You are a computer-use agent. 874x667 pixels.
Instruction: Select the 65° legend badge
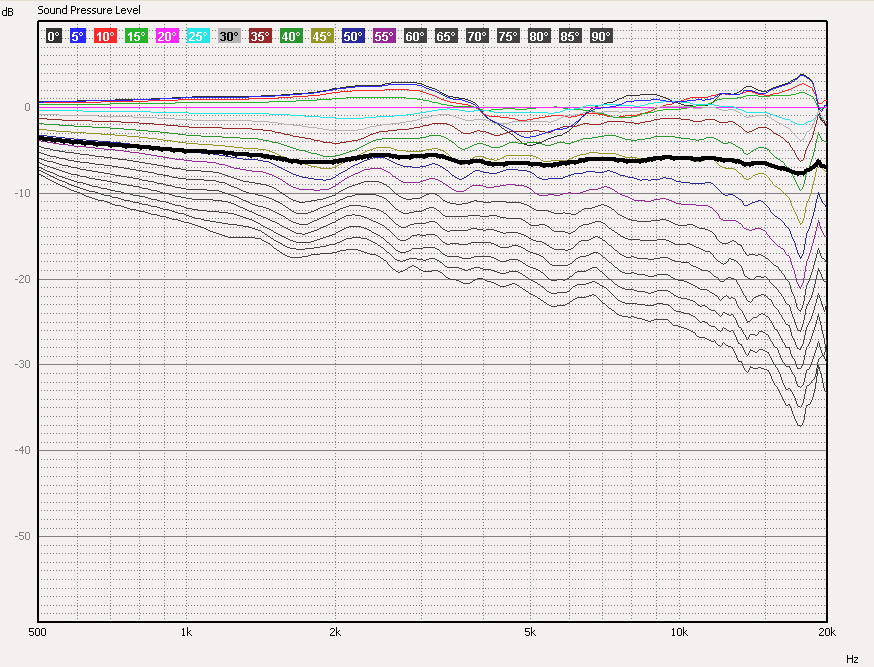tap(446, 37)
